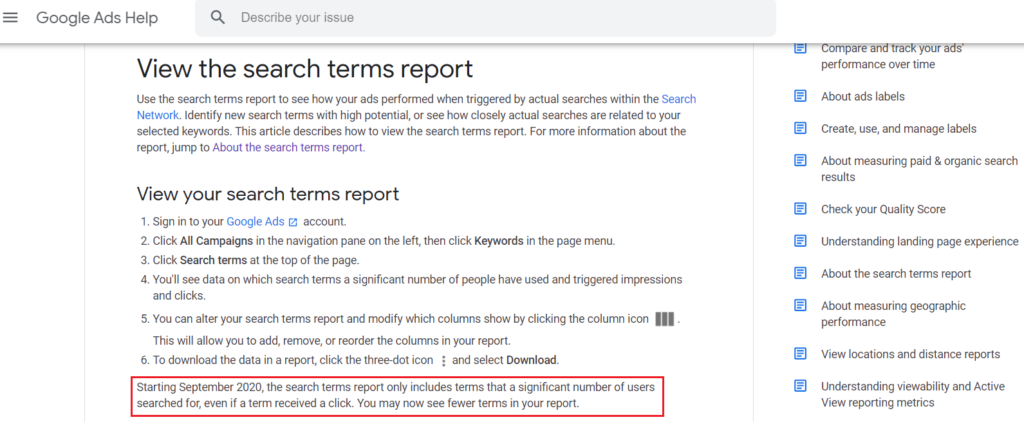Open "Understanding landing page experience" article

pos(920,241)
